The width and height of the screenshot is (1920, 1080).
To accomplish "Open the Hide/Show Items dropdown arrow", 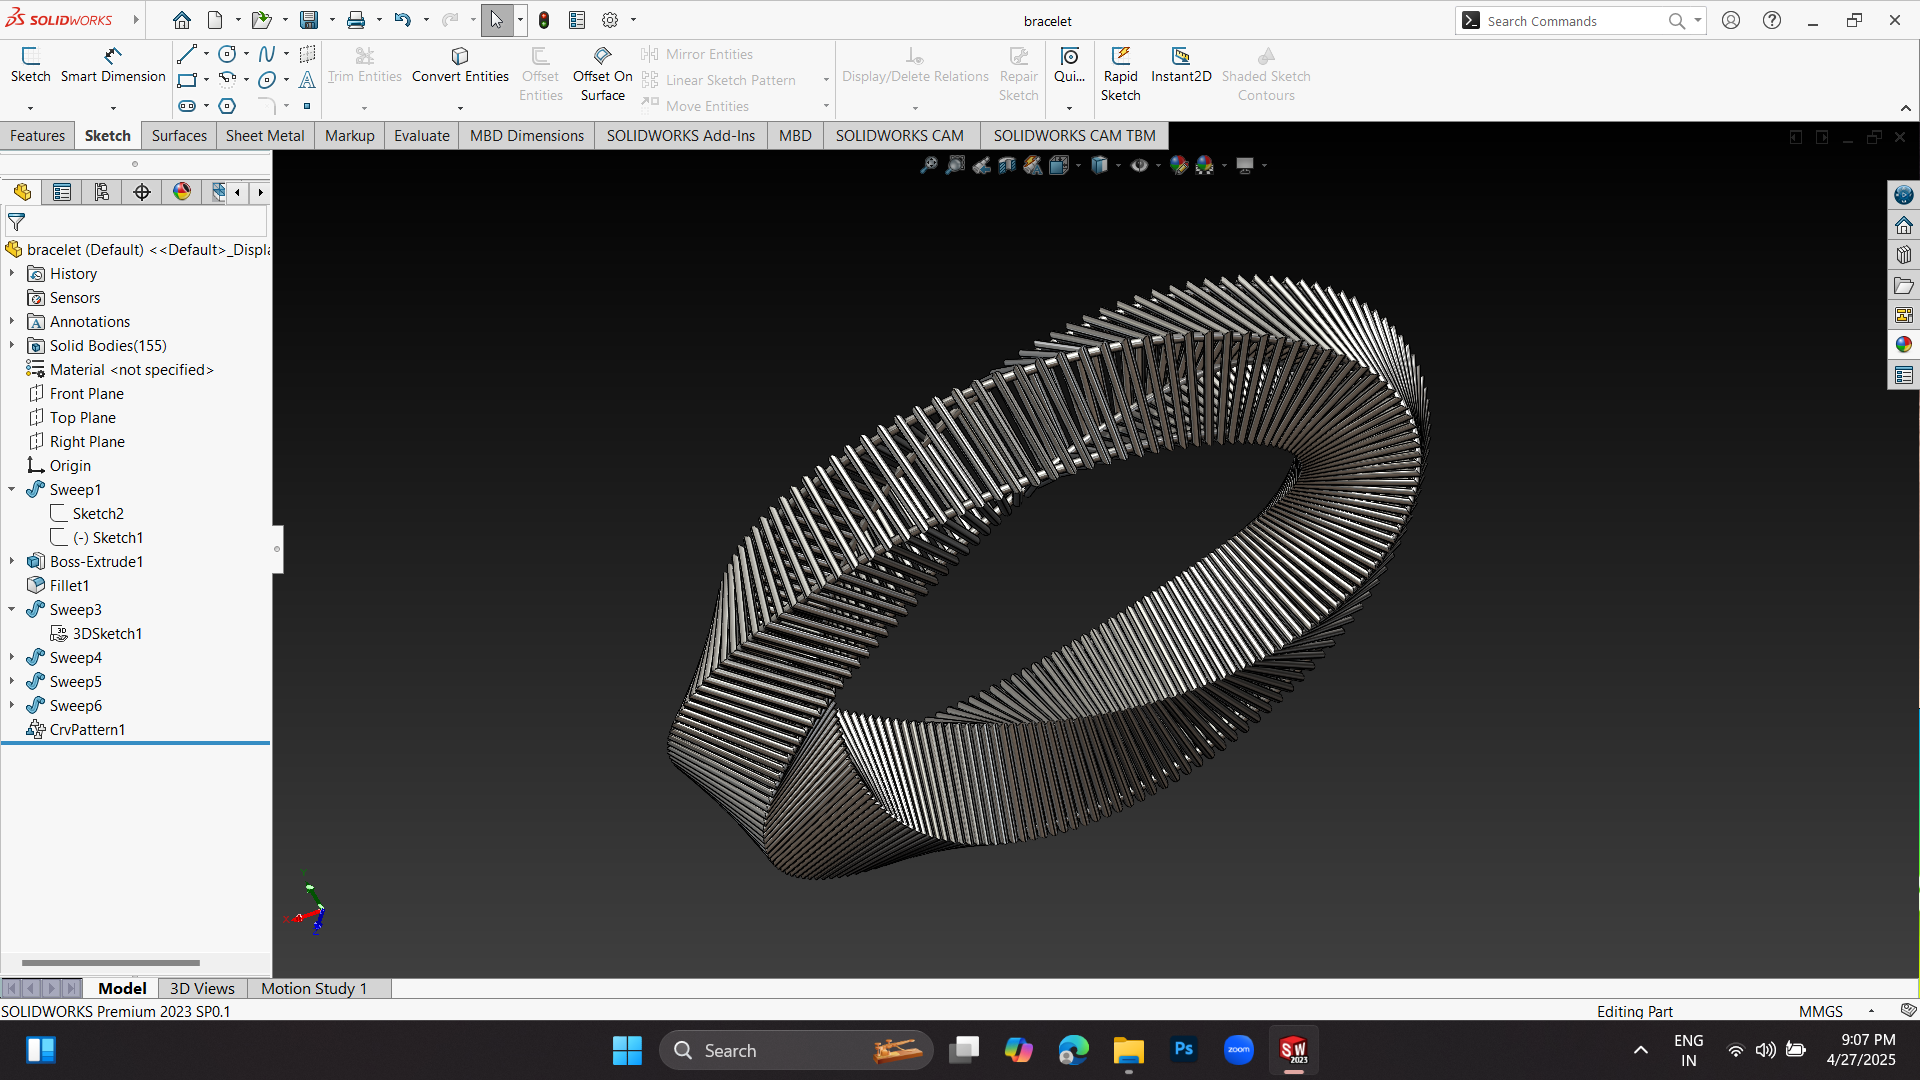I will [1158, 166].
